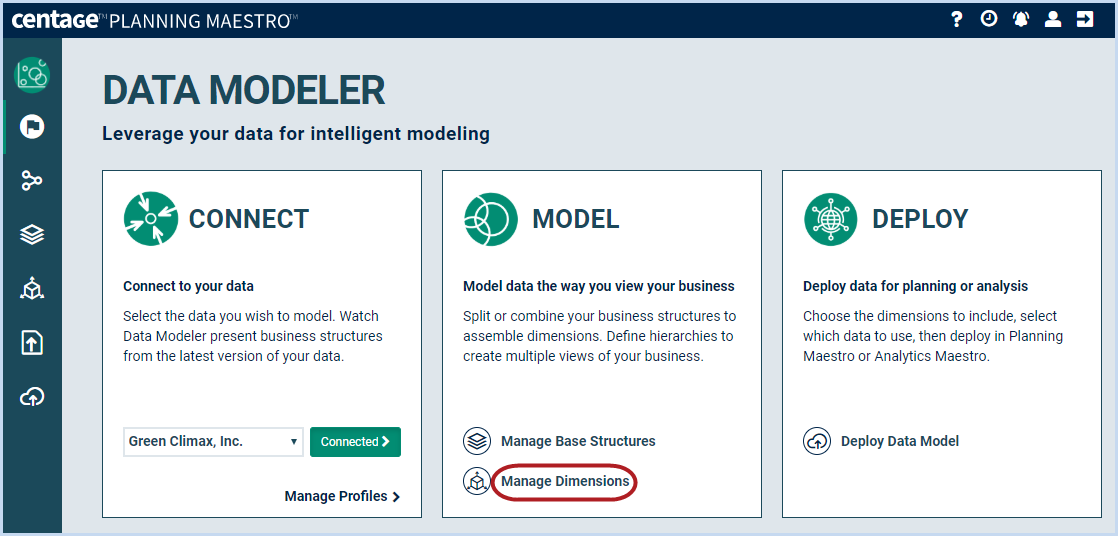Open the help question mark icon

click(x=957, y=20)
